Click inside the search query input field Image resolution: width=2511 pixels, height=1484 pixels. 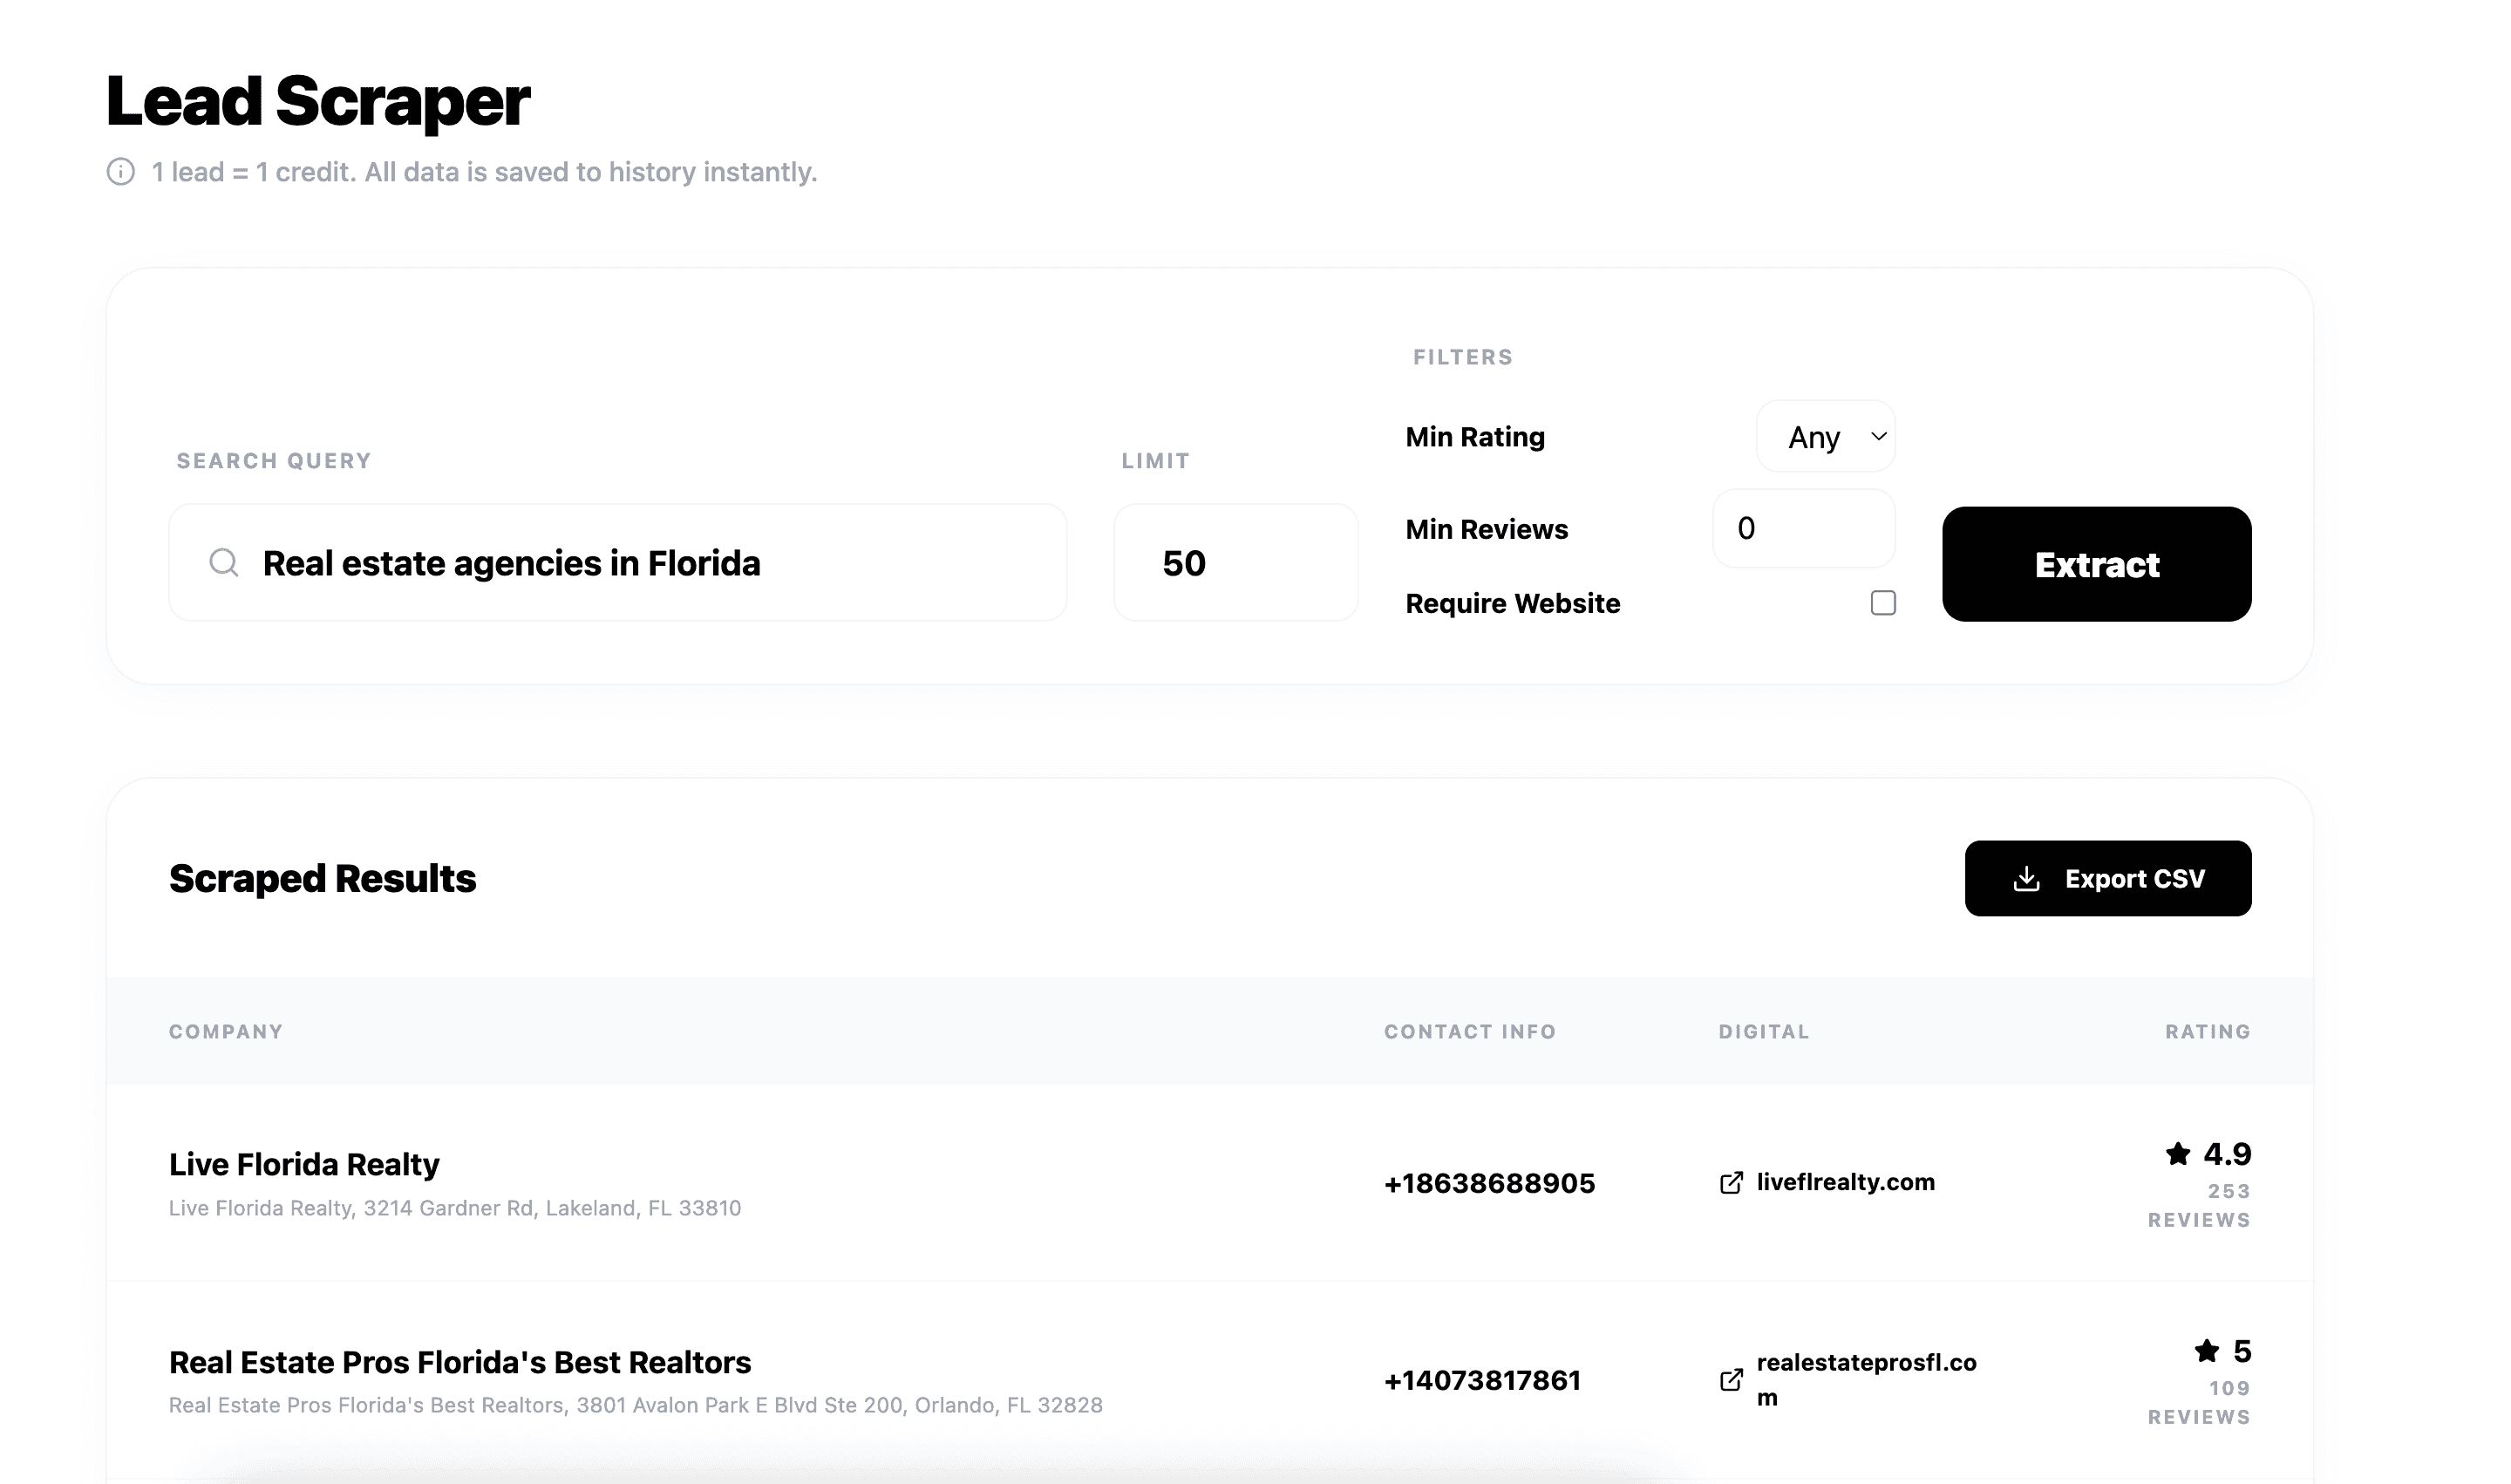click(x=620, y=562)
